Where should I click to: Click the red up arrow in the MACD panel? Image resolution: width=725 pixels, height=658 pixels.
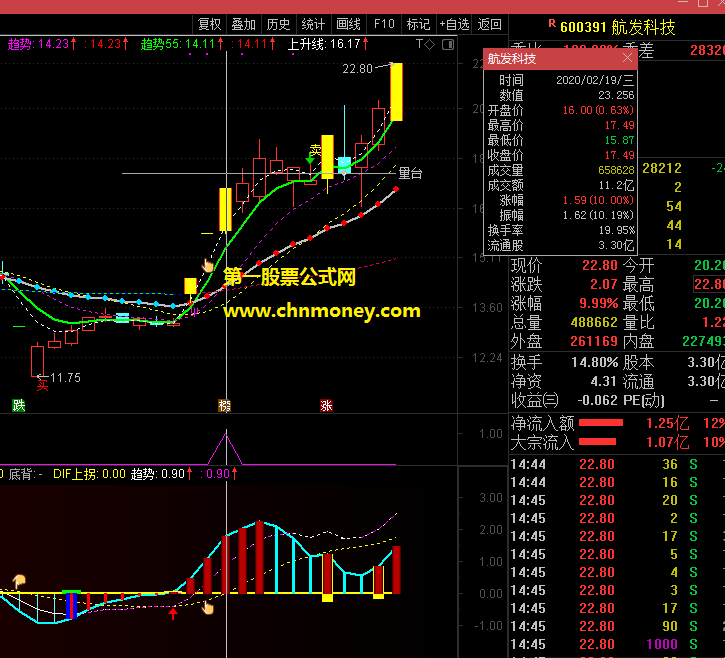[x=173, y=614]
